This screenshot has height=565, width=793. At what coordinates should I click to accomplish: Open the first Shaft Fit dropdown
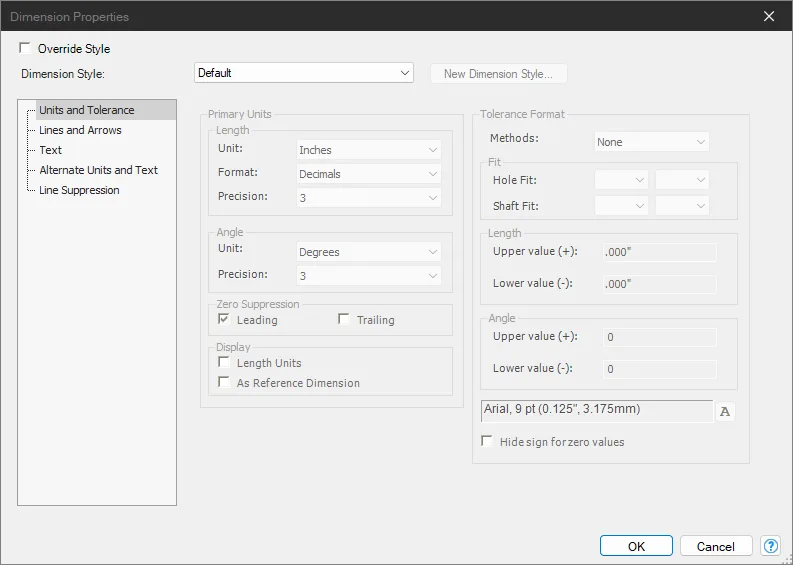621,205
